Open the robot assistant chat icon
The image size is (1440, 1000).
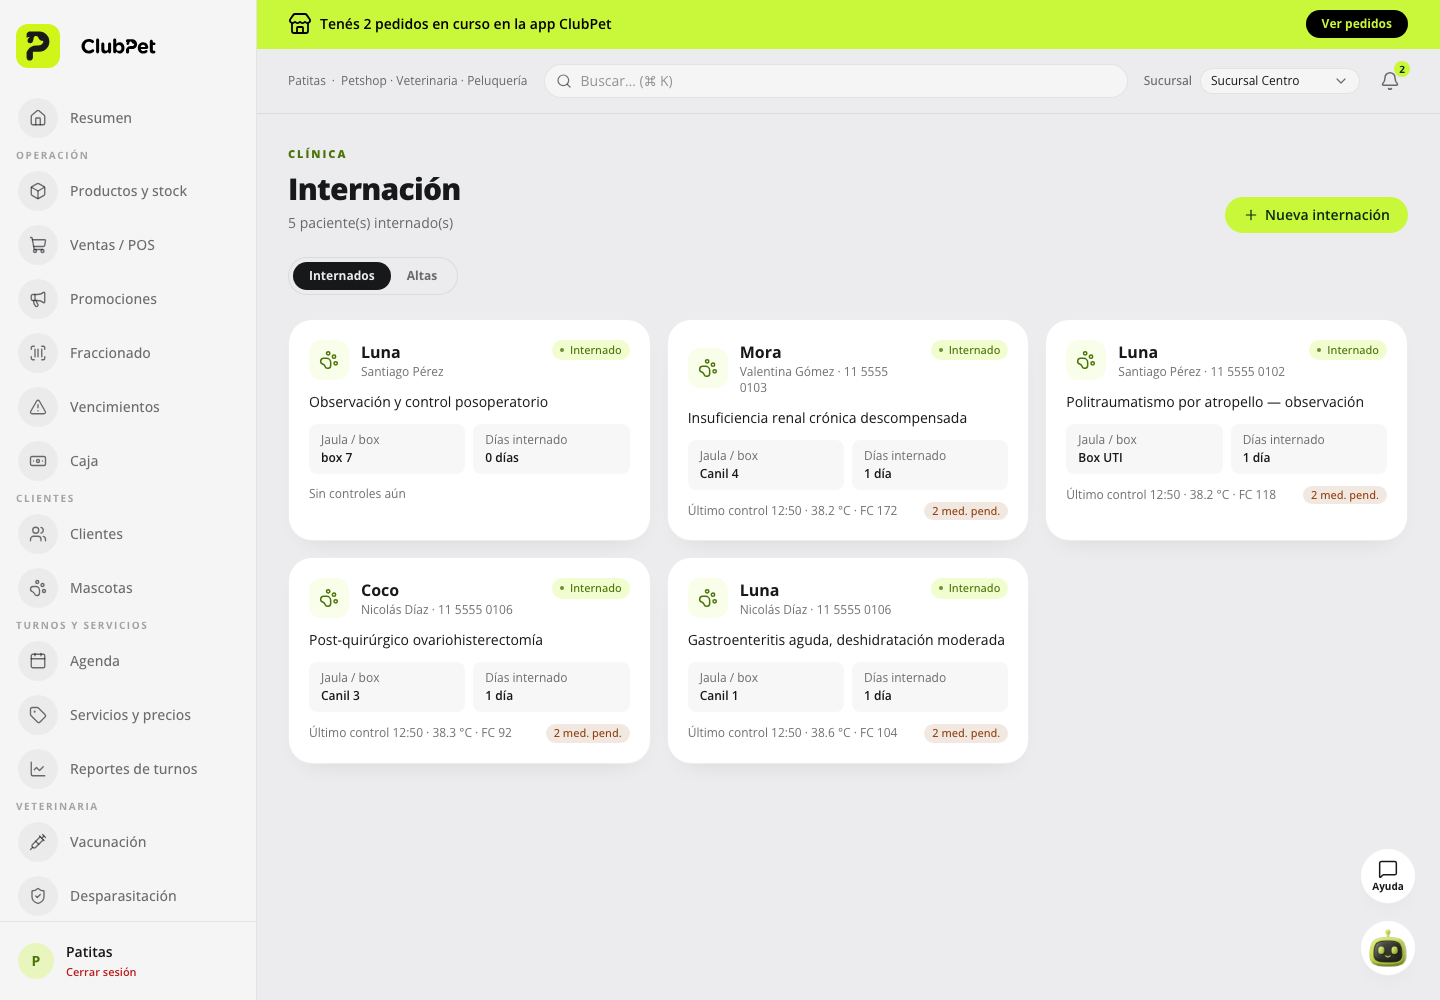click(x=1388, y=948)
